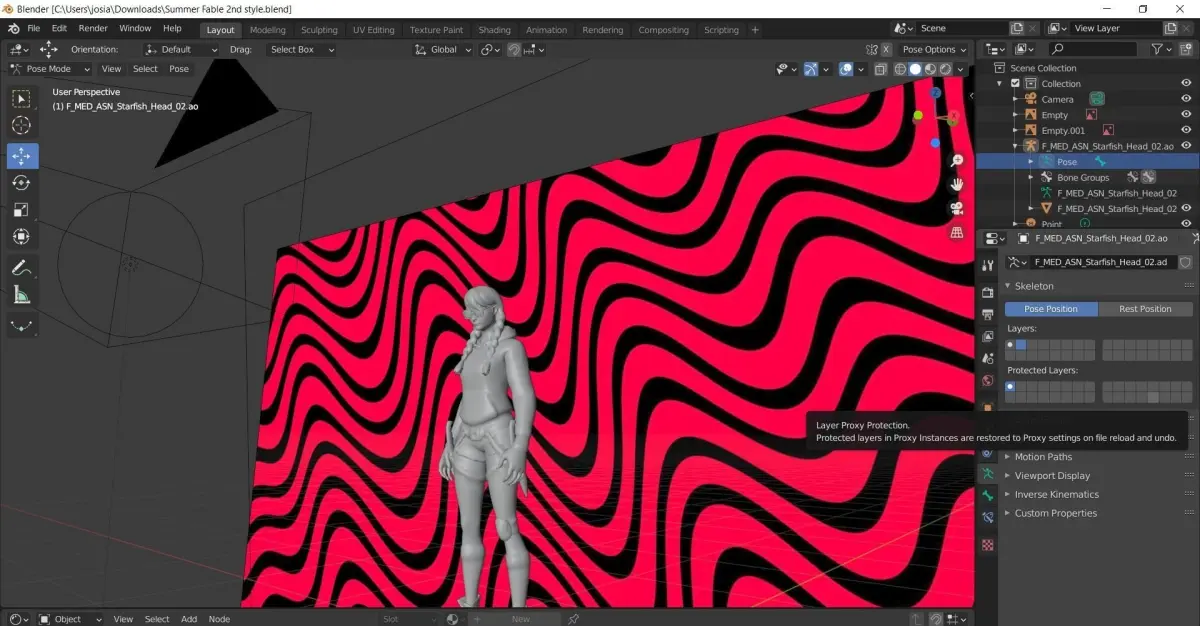Switch to wireframe viewport shading

click(x=900, y=70)
